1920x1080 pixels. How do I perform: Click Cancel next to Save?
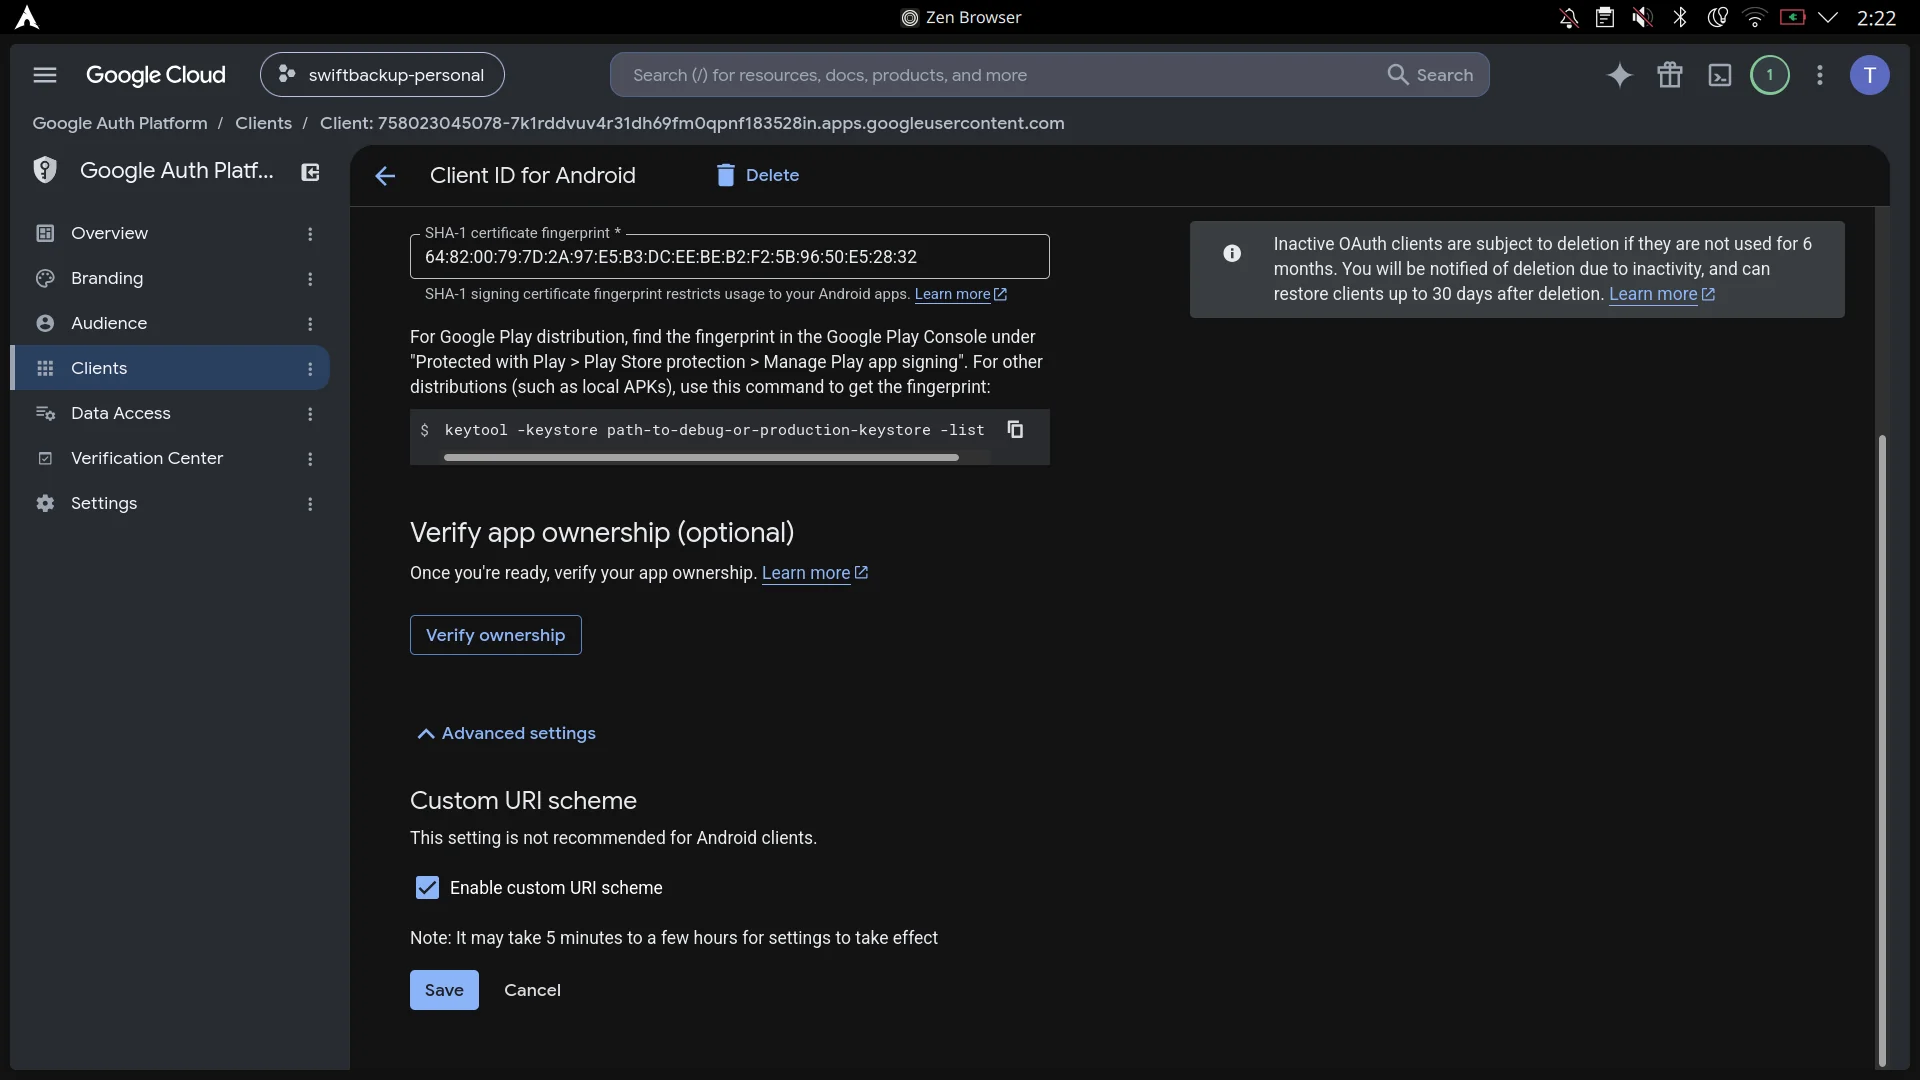tap(532, 990)
